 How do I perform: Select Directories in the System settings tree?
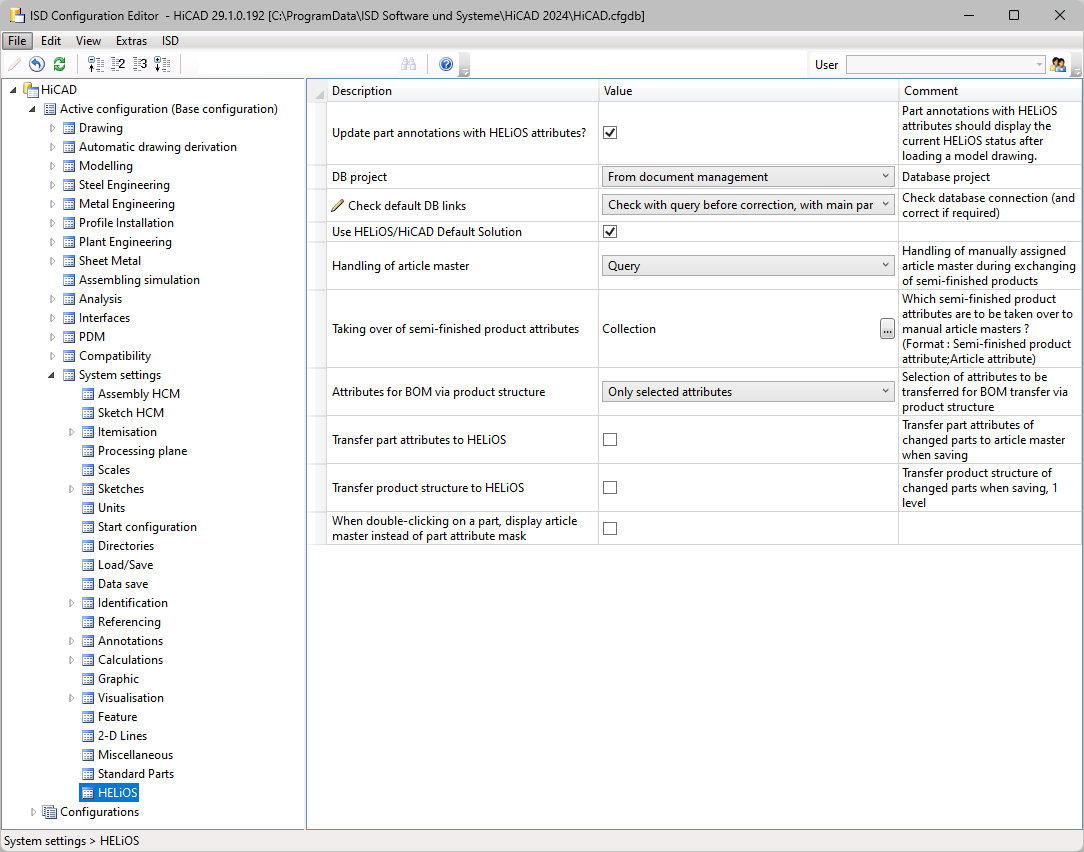click(126, 546)
